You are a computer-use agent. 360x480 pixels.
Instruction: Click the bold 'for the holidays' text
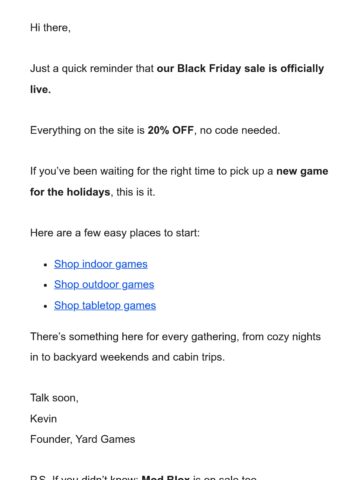tap(70, 192)
